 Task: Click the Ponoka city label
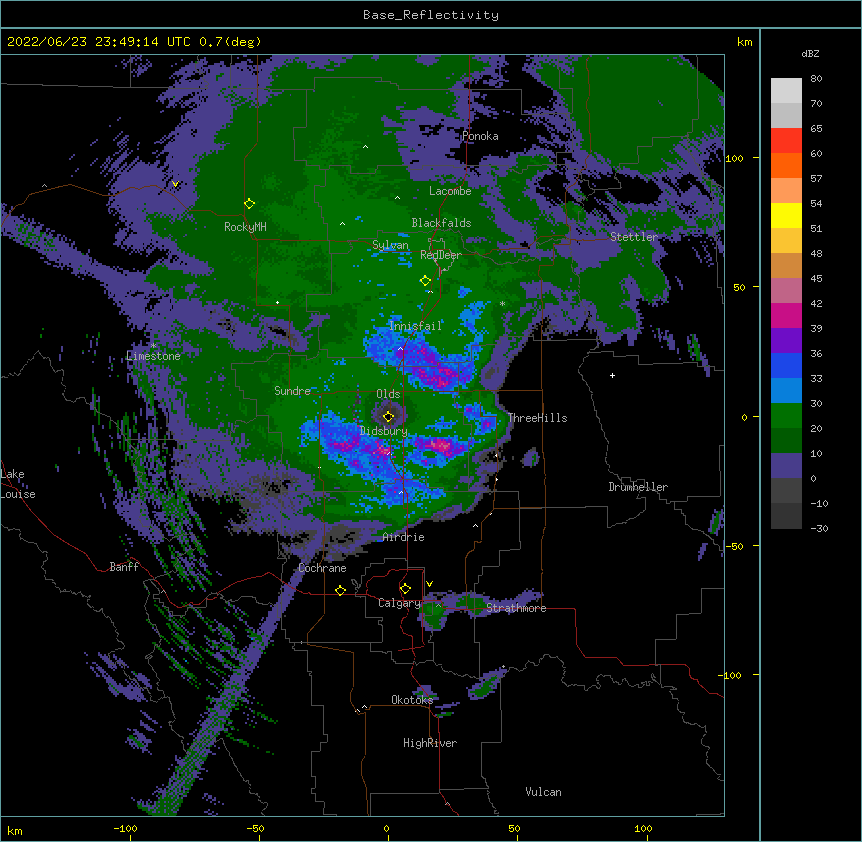(480, 136)
